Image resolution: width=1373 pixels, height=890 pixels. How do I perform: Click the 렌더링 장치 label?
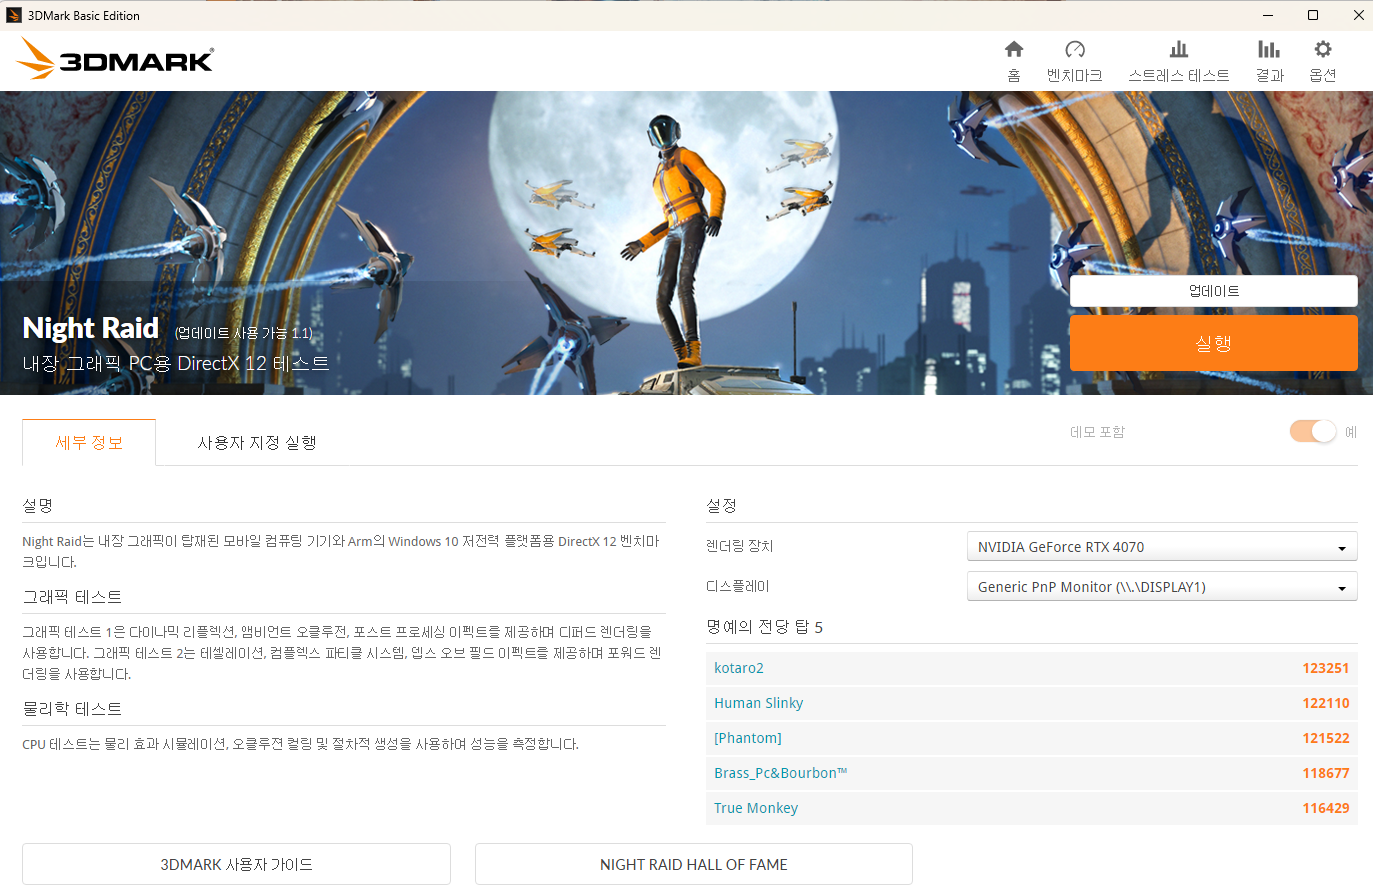pyautogui.click(x=739, y=546)
